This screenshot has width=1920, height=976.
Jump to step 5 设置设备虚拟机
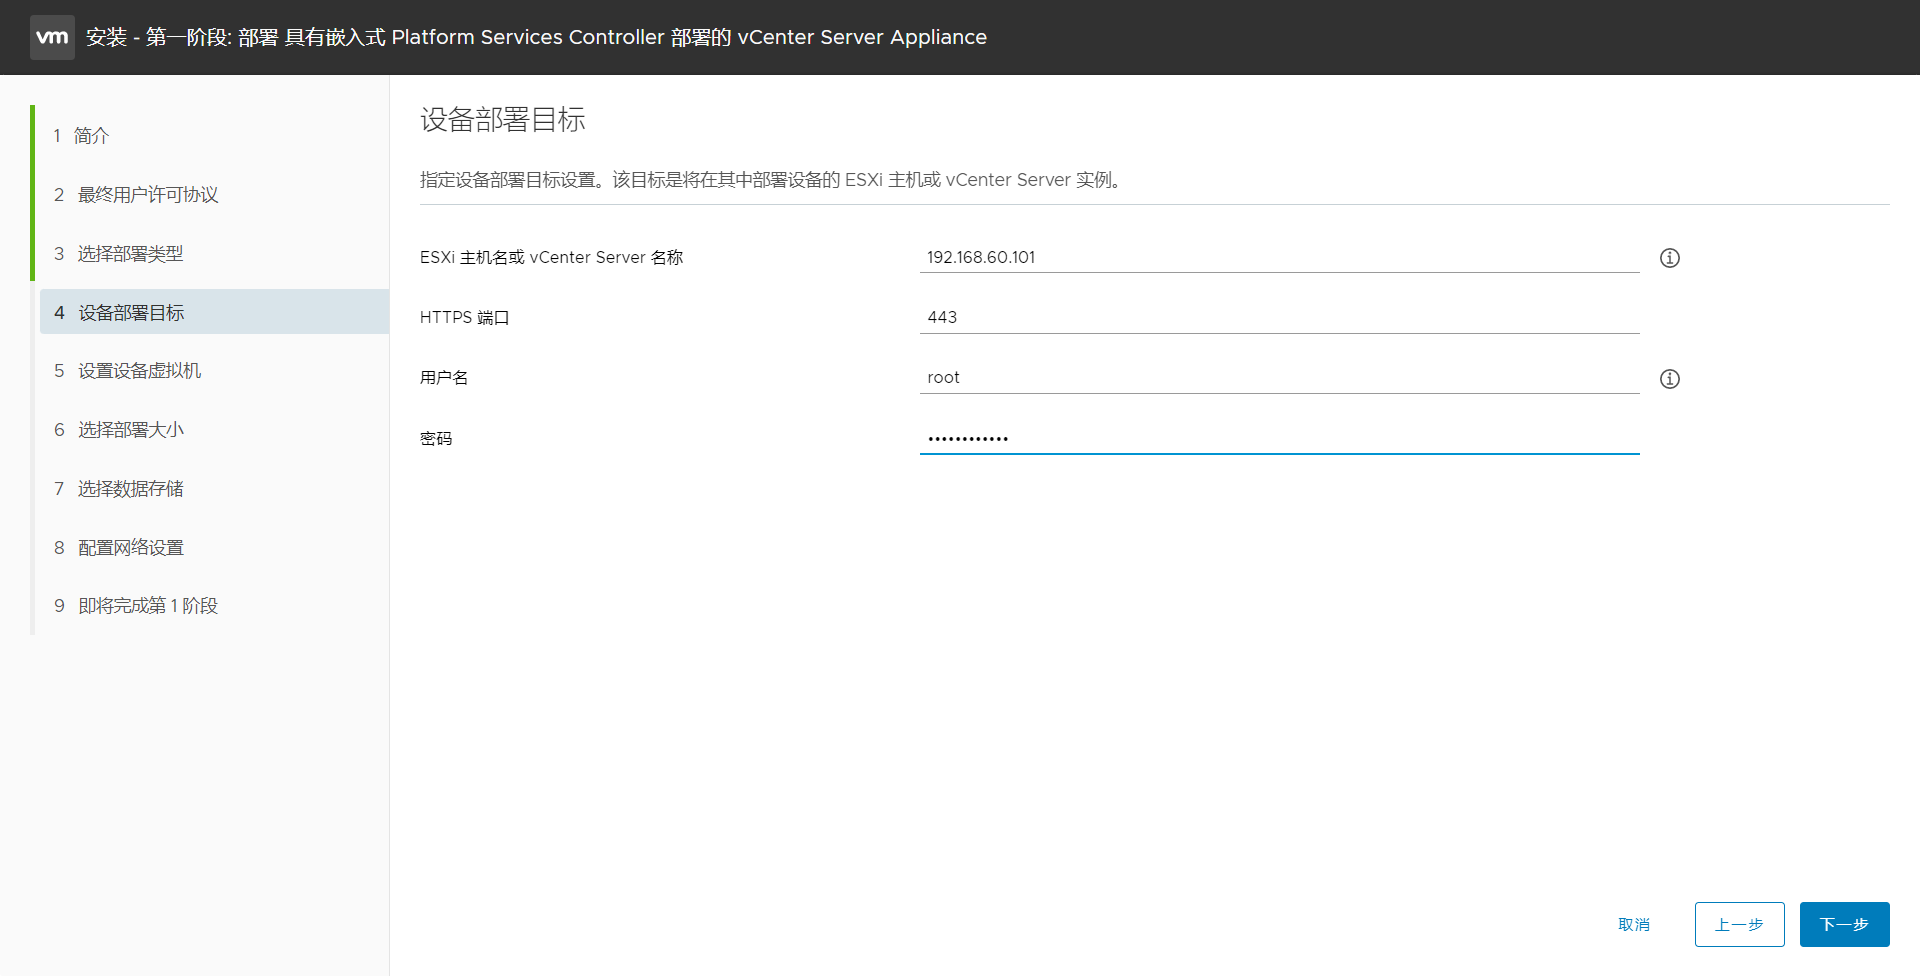(x=128, y=370)
